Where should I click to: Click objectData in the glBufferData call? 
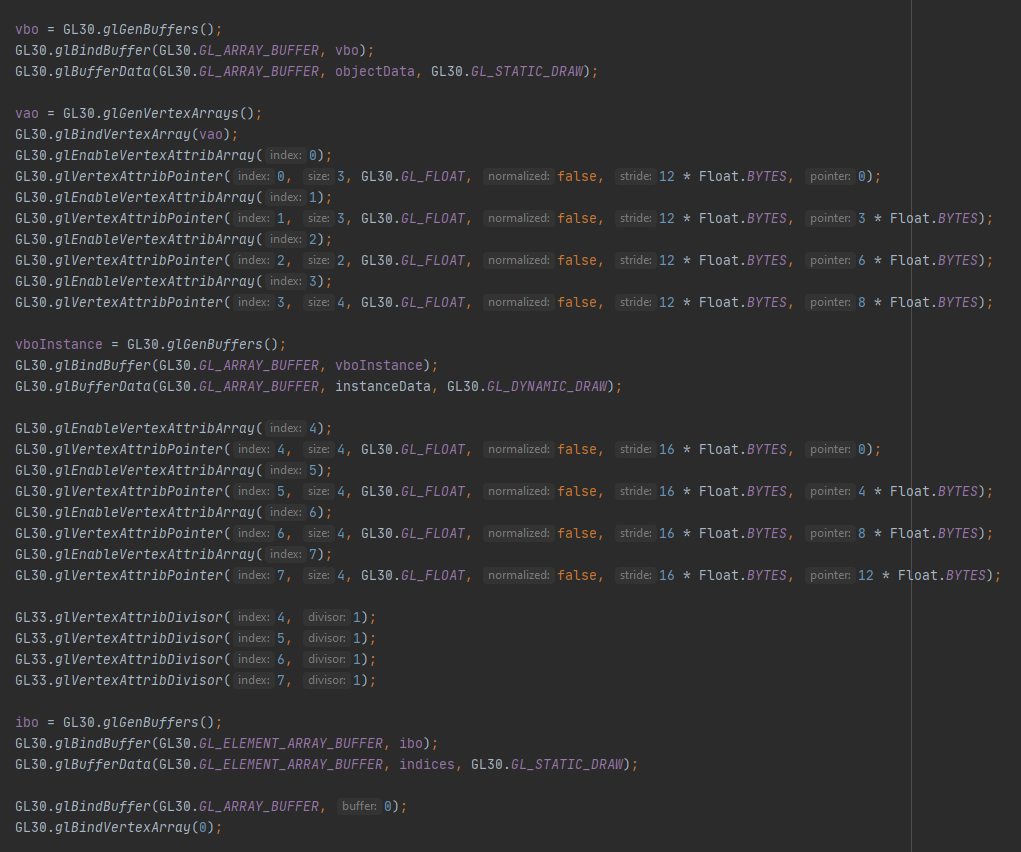[374, 71]
